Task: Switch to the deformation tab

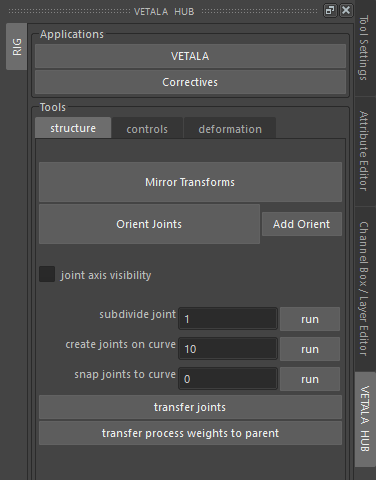Action: pyautogui.click(x=230, y=129)
